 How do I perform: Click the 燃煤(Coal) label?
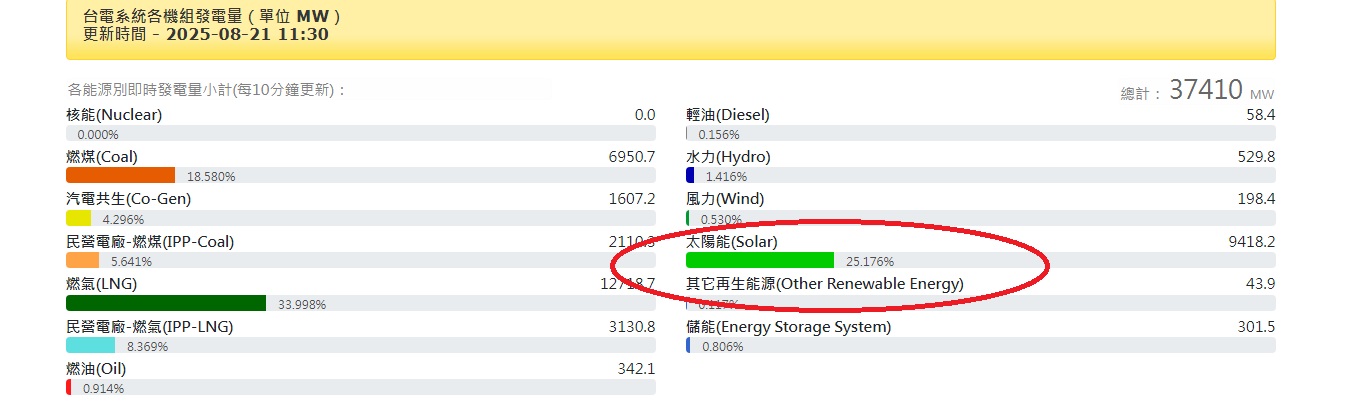pyautogui.click(x=102, y=157)
